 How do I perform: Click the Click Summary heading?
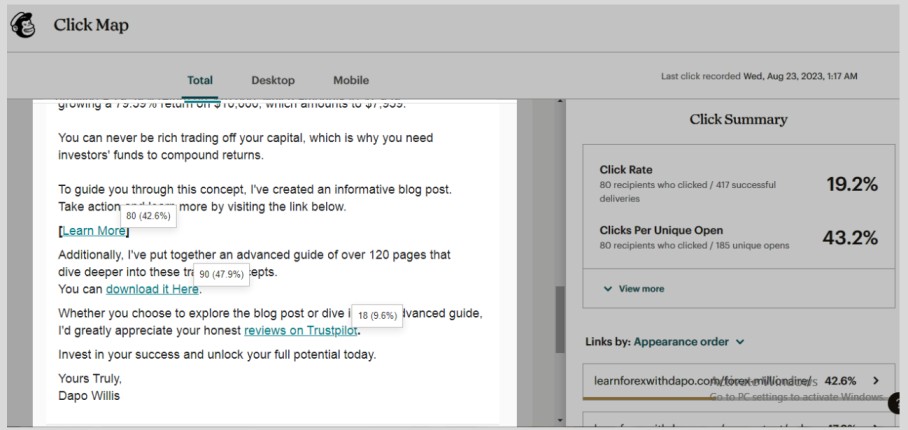(738, 120)
